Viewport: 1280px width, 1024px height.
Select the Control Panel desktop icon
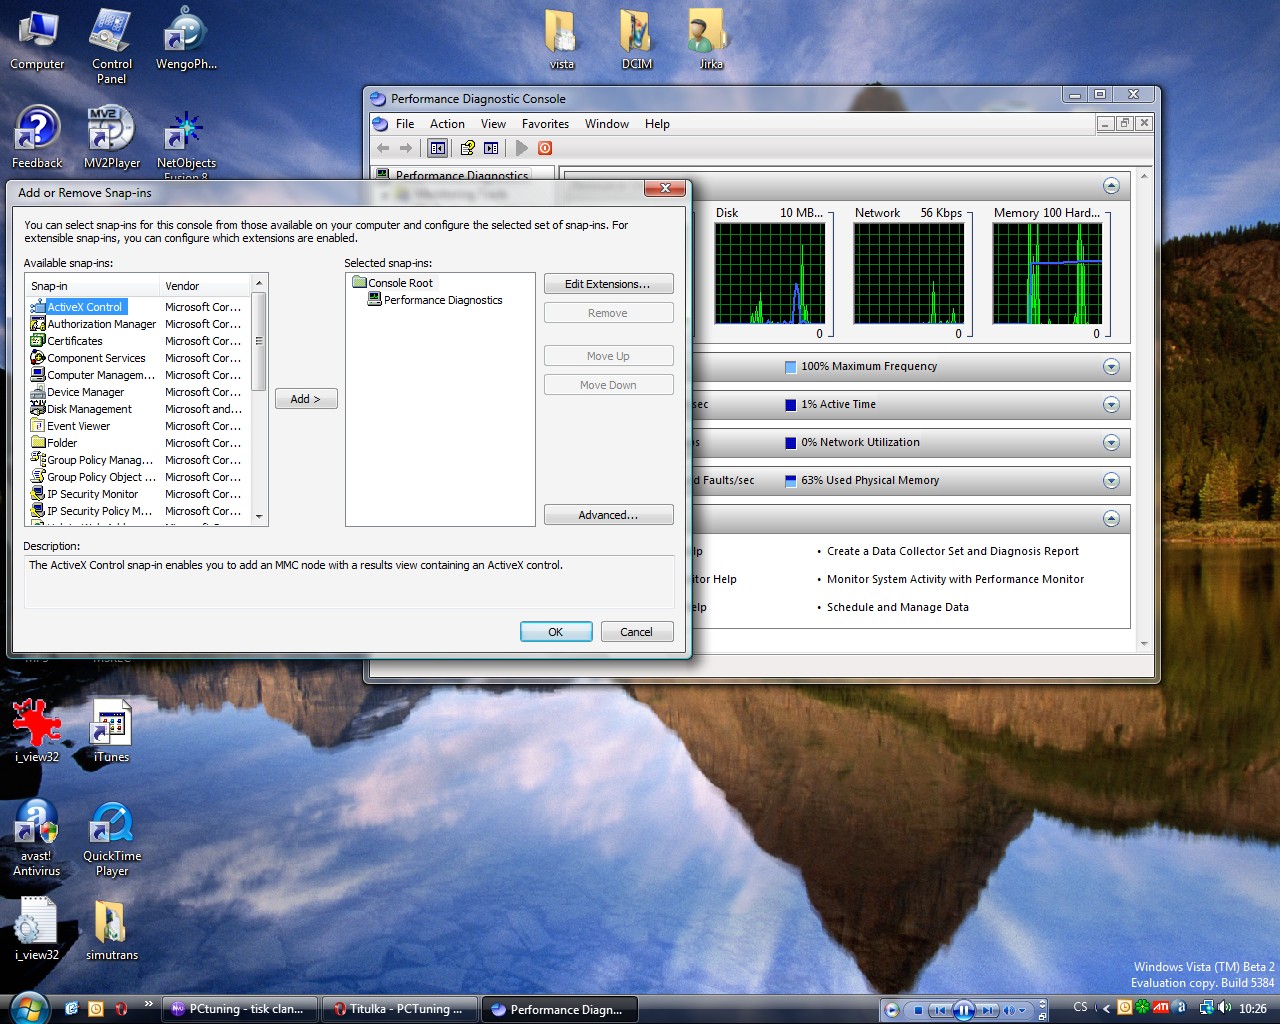112,46
